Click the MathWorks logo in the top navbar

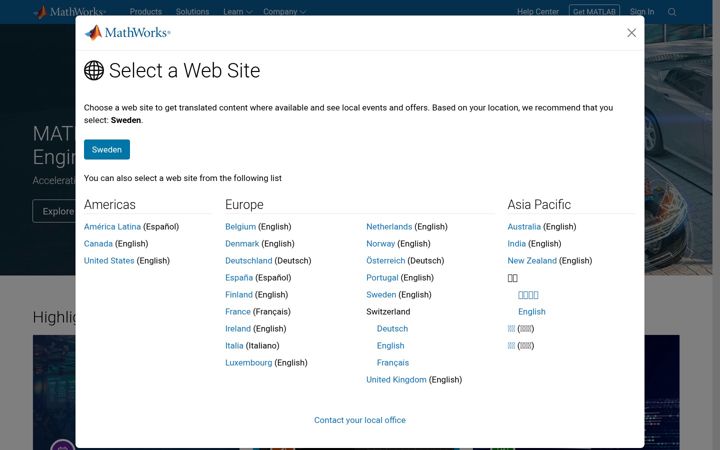(x=70, y=12)
